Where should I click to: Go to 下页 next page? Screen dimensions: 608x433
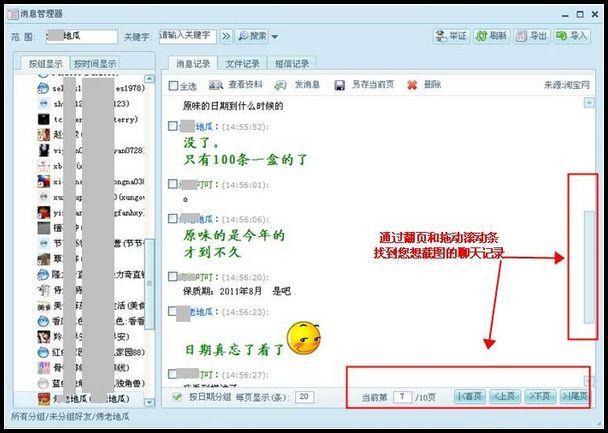click(x=540, y=397)
